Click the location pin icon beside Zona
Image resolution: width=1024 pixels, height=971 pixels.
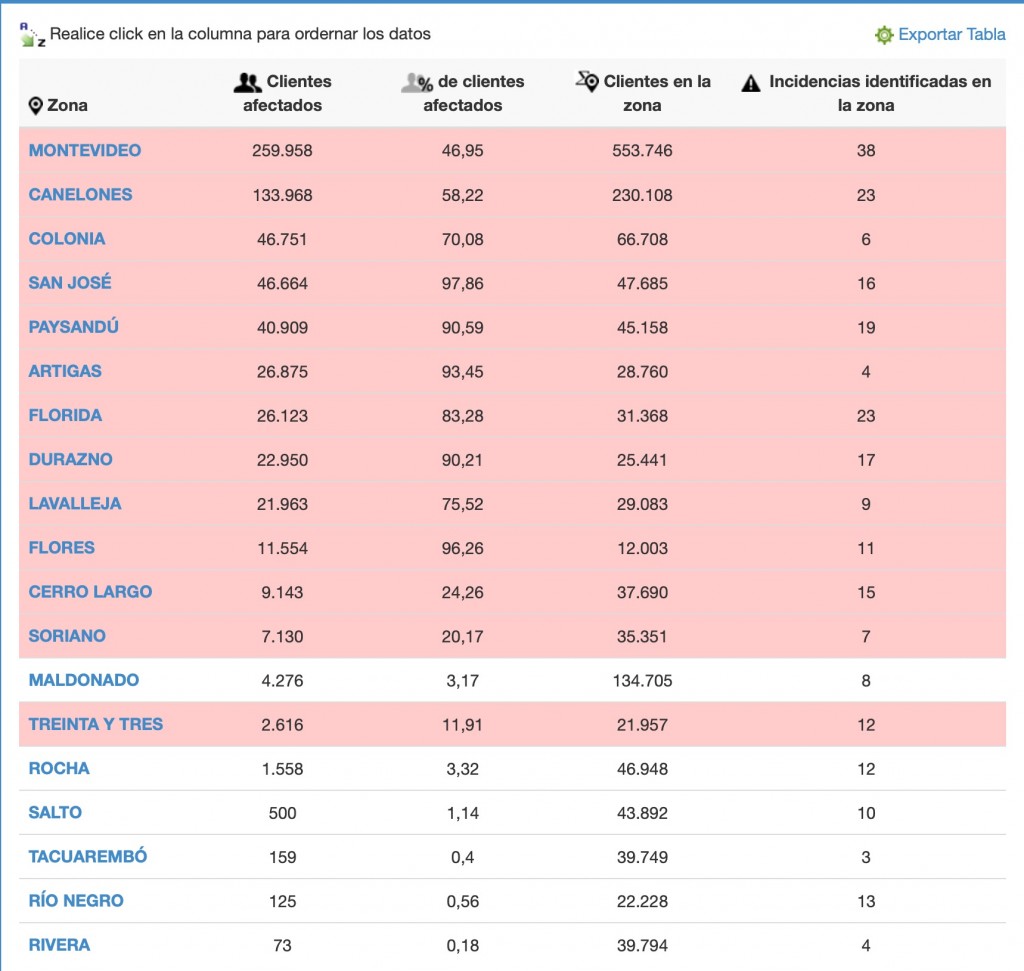(36, 105)
